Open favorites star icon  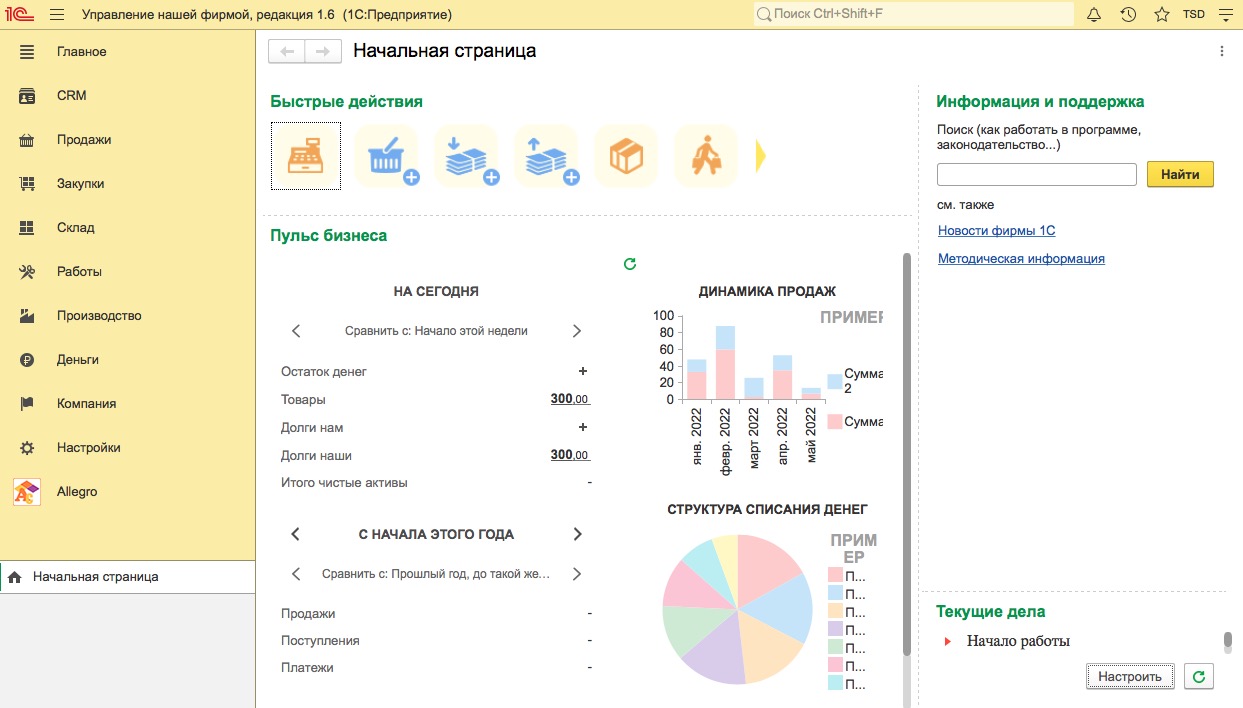point(1161,15)
